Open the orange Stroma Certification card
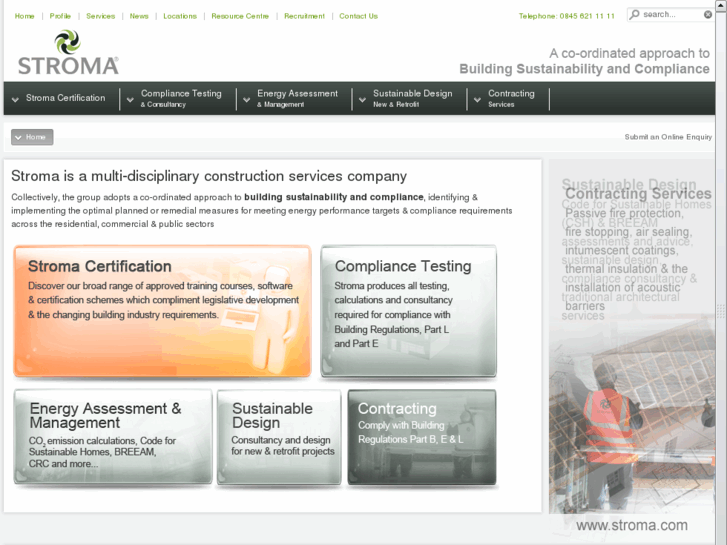727x545 pixels. point(162,311)
